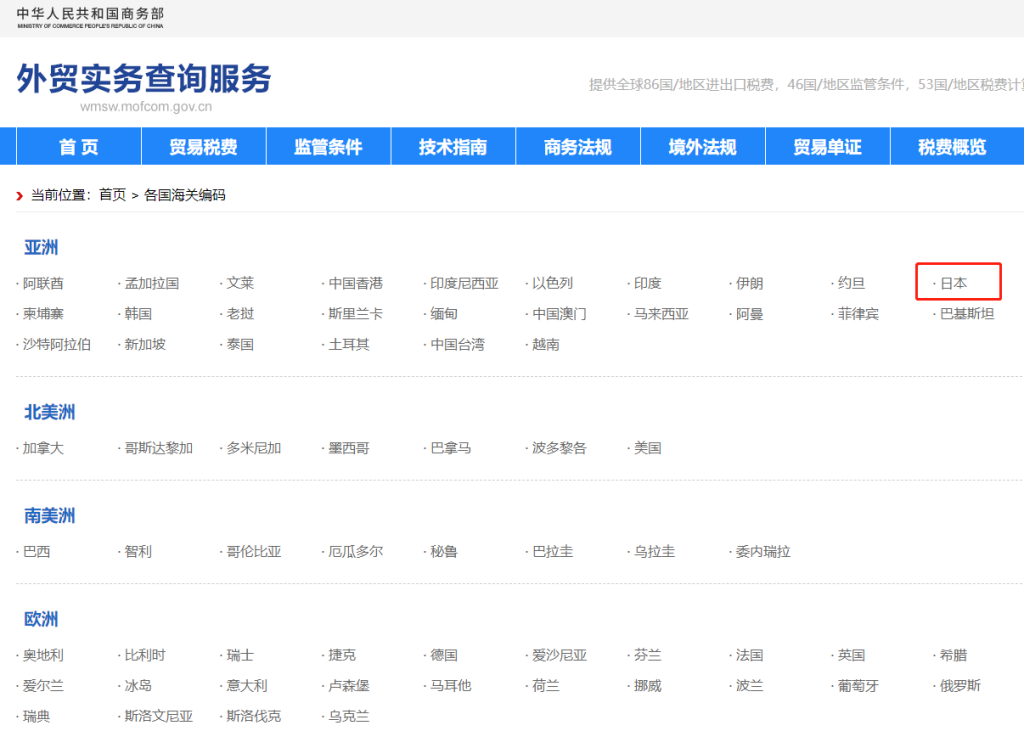1024x748 pixels.
Task: Select the country 厄瓜多尔
Action: pos(355,551)
